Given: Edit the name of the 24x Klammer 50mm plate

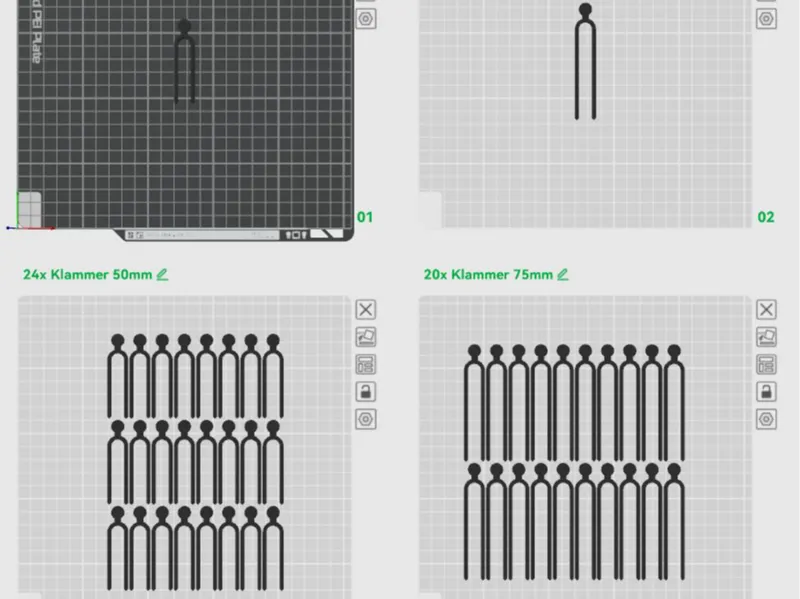Looking at the screenshot, I should pyautogui.click(x=162, y=274).
